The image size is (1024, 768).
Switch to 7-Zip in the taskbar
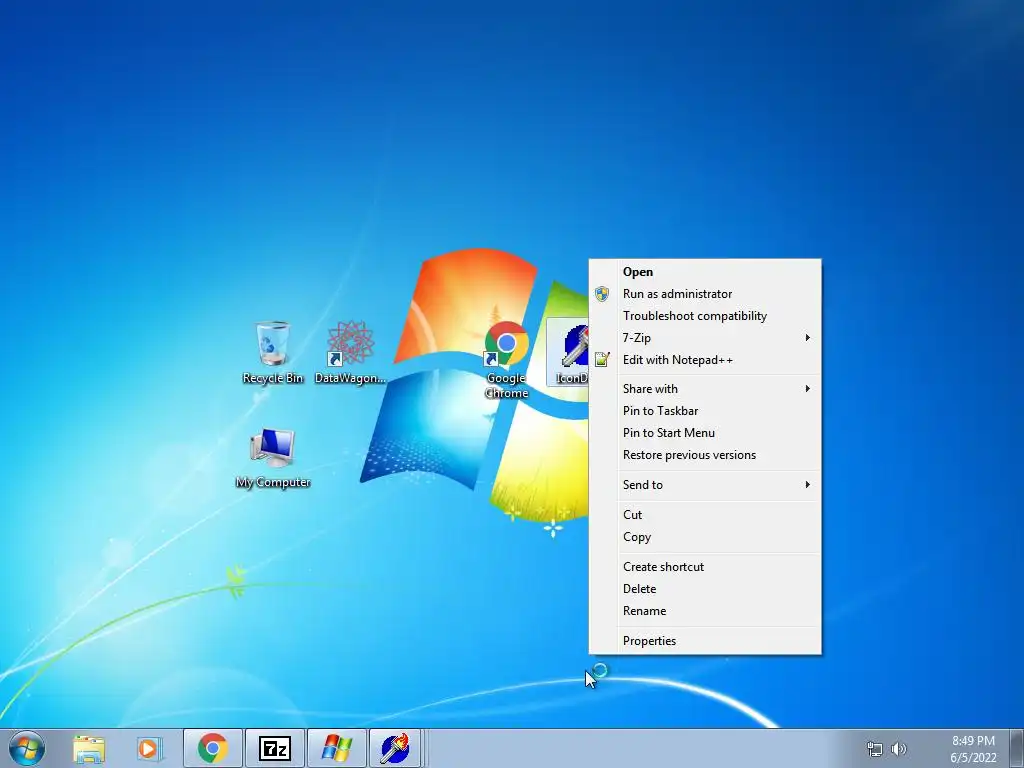pyautogui.click(x=274, y=749)
